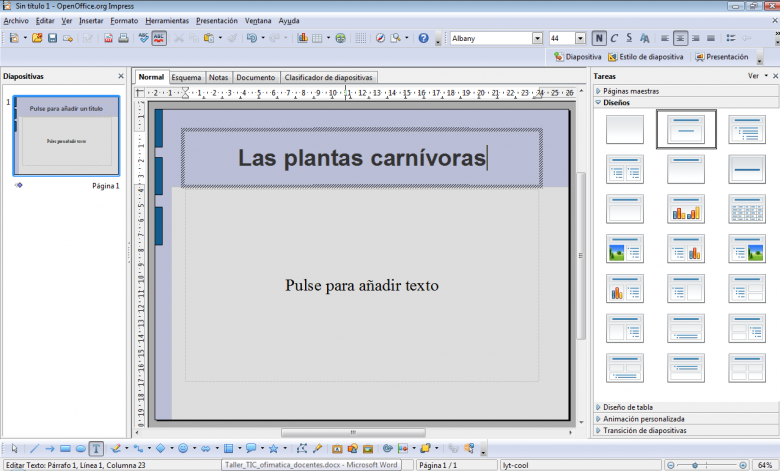Toggle italic text formatting
The width and height of the screenshot is (780, 471).
(x=614, y=38)
